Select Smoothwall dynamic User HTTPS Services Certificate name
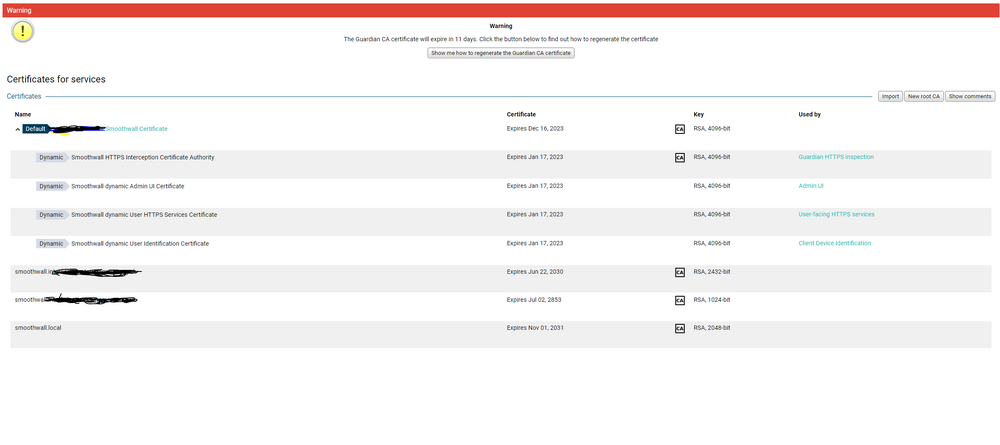The image size is (1000, 445). (x=144, y=215)
